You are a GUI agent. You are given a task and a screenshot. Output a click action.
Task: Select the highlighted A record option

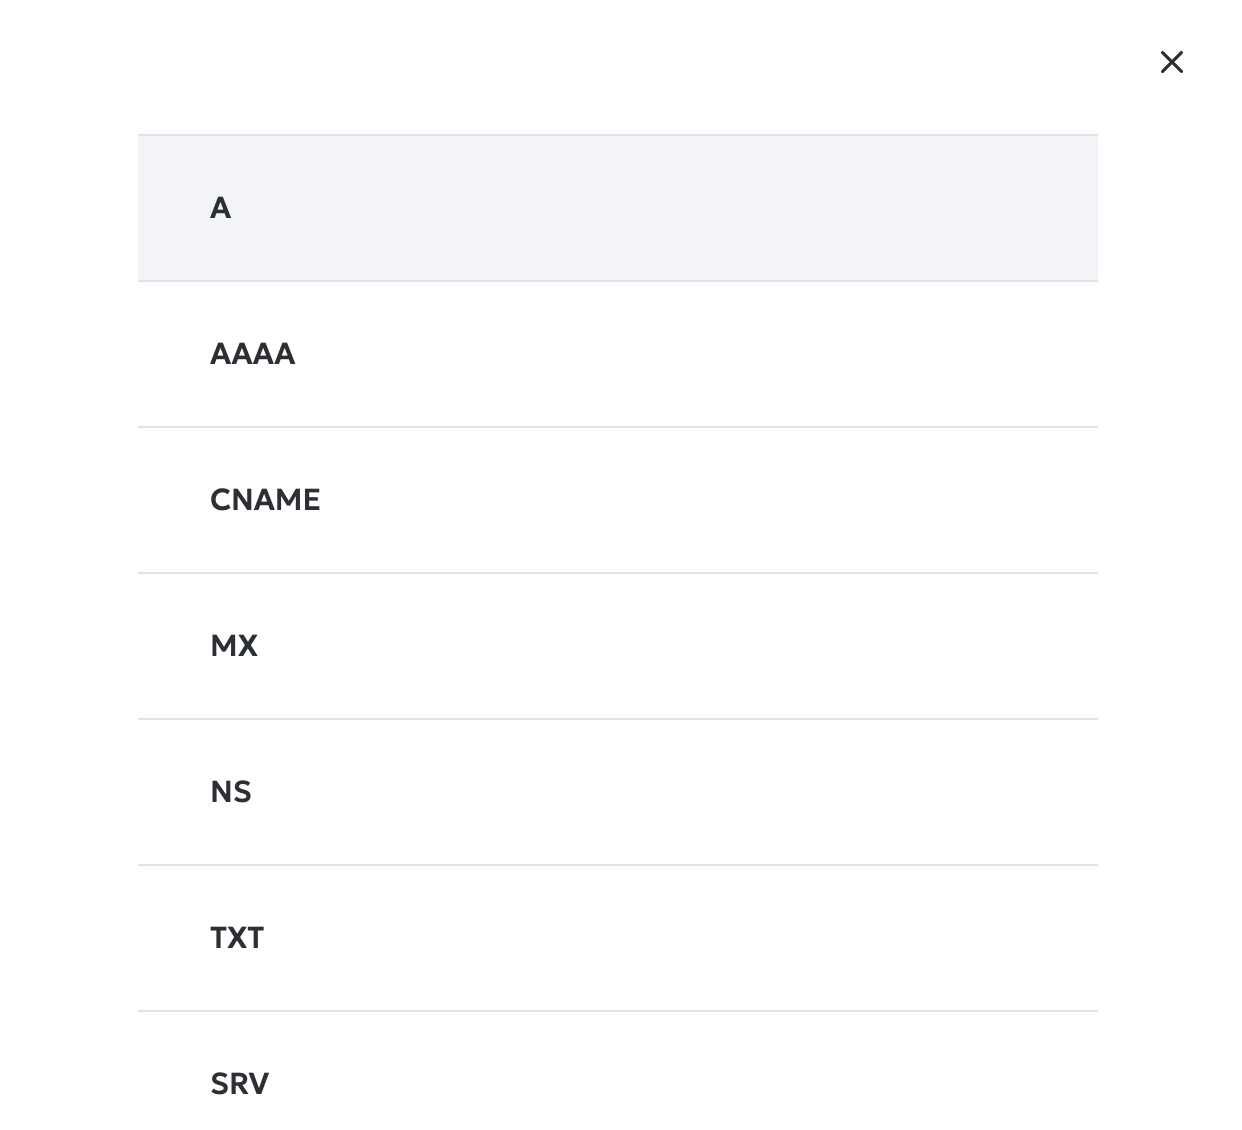[618, 208]
